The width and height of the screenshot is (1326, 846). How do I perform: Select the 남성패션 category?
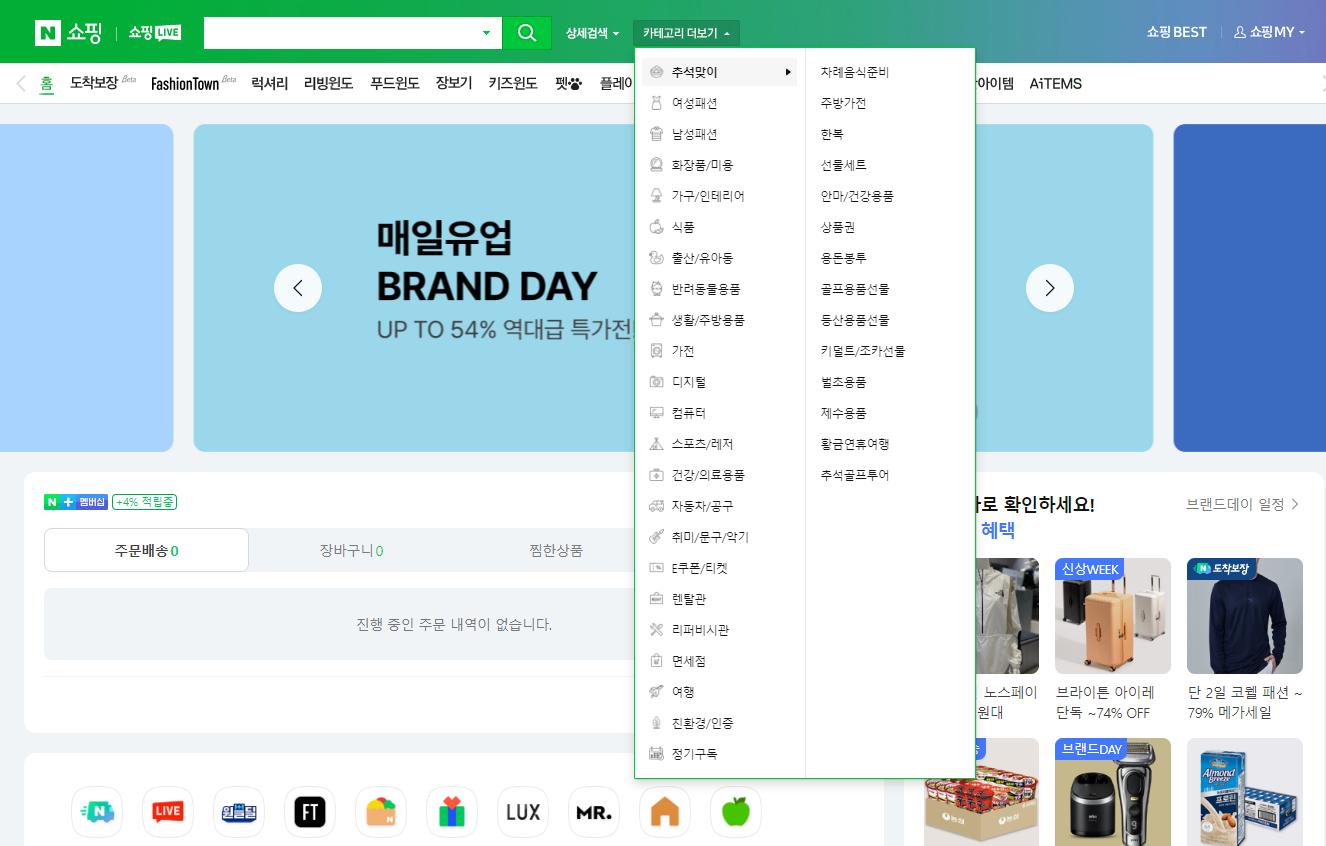coord(694,134)
